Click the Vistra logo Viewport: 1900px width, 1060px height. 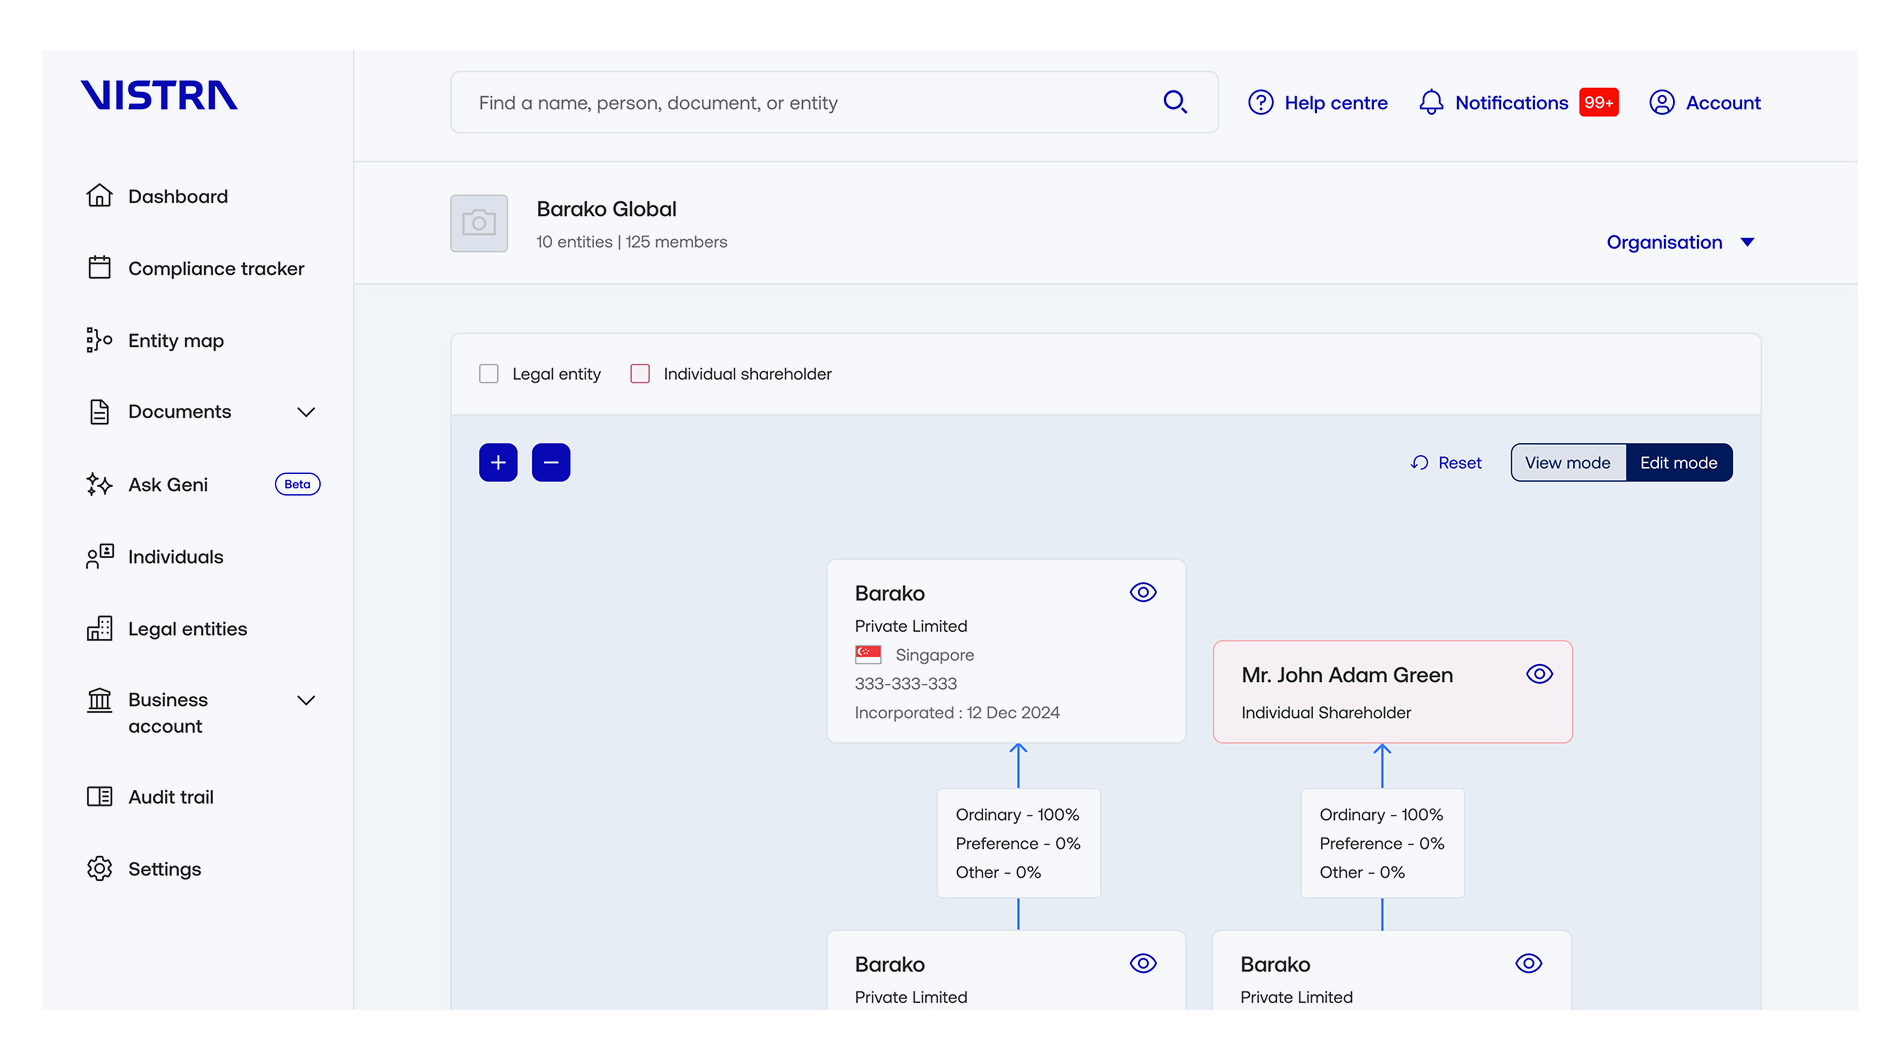[159, 95]
